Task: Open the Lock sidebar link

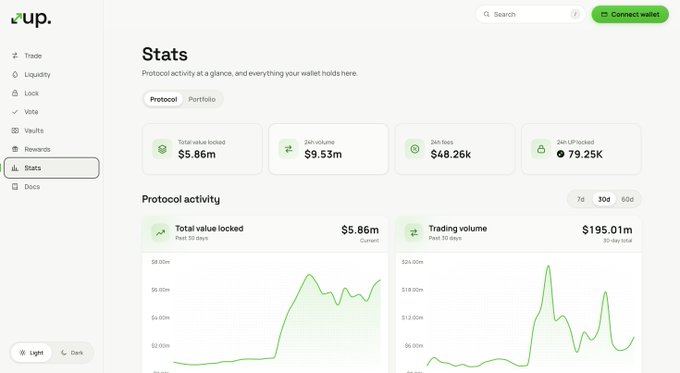Action: click(x=52, y=93)
